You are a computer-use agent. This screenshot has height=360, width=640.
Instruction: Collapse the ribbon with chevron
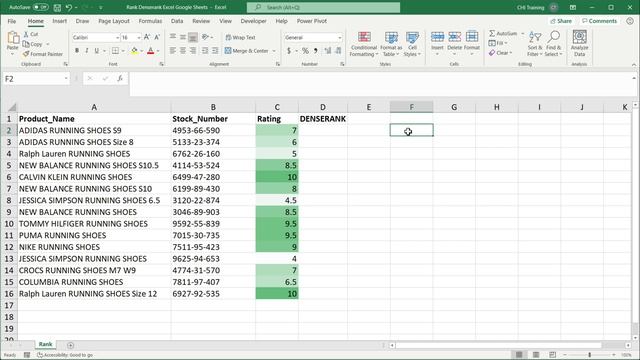click(x=634, y=64)
